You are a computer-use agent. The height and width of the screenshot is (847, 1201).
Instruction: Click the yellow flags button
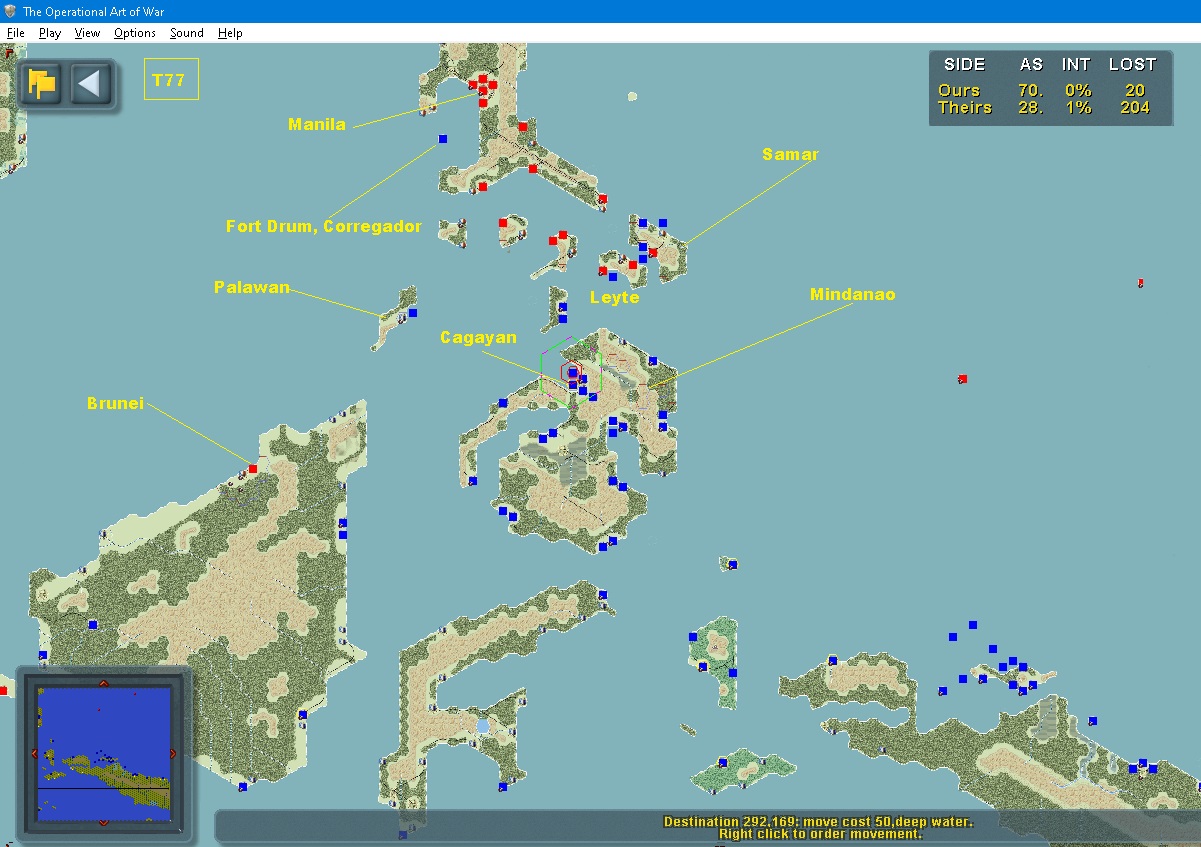pyautogui.click(x=42, y=83)
